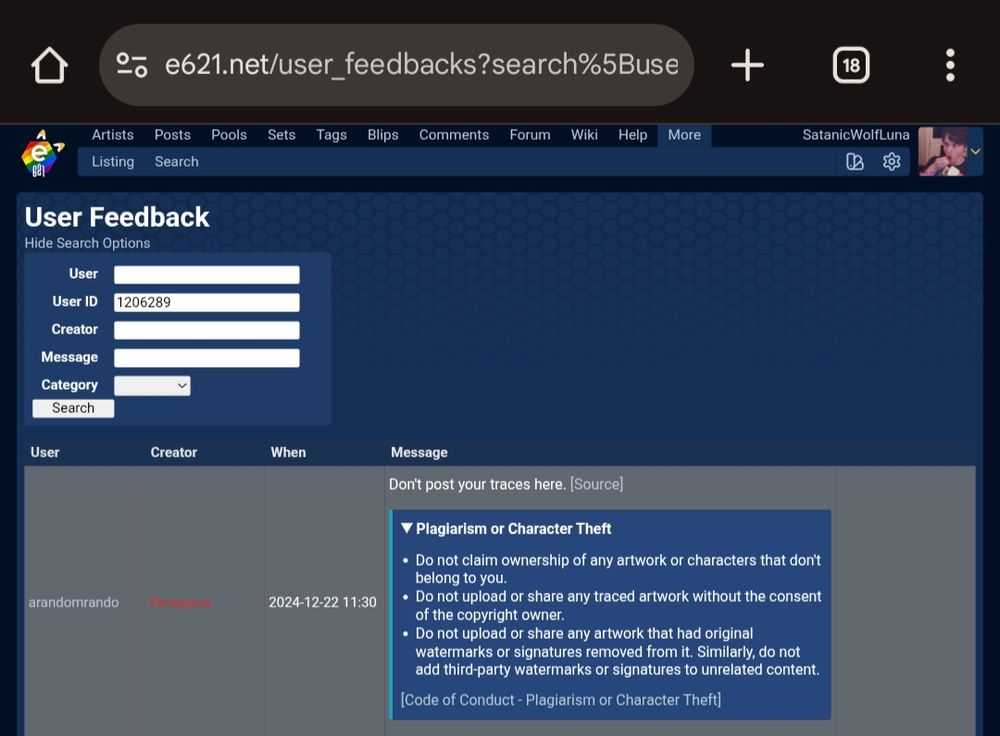Open the settings gear icon

(x=892, y=162)
